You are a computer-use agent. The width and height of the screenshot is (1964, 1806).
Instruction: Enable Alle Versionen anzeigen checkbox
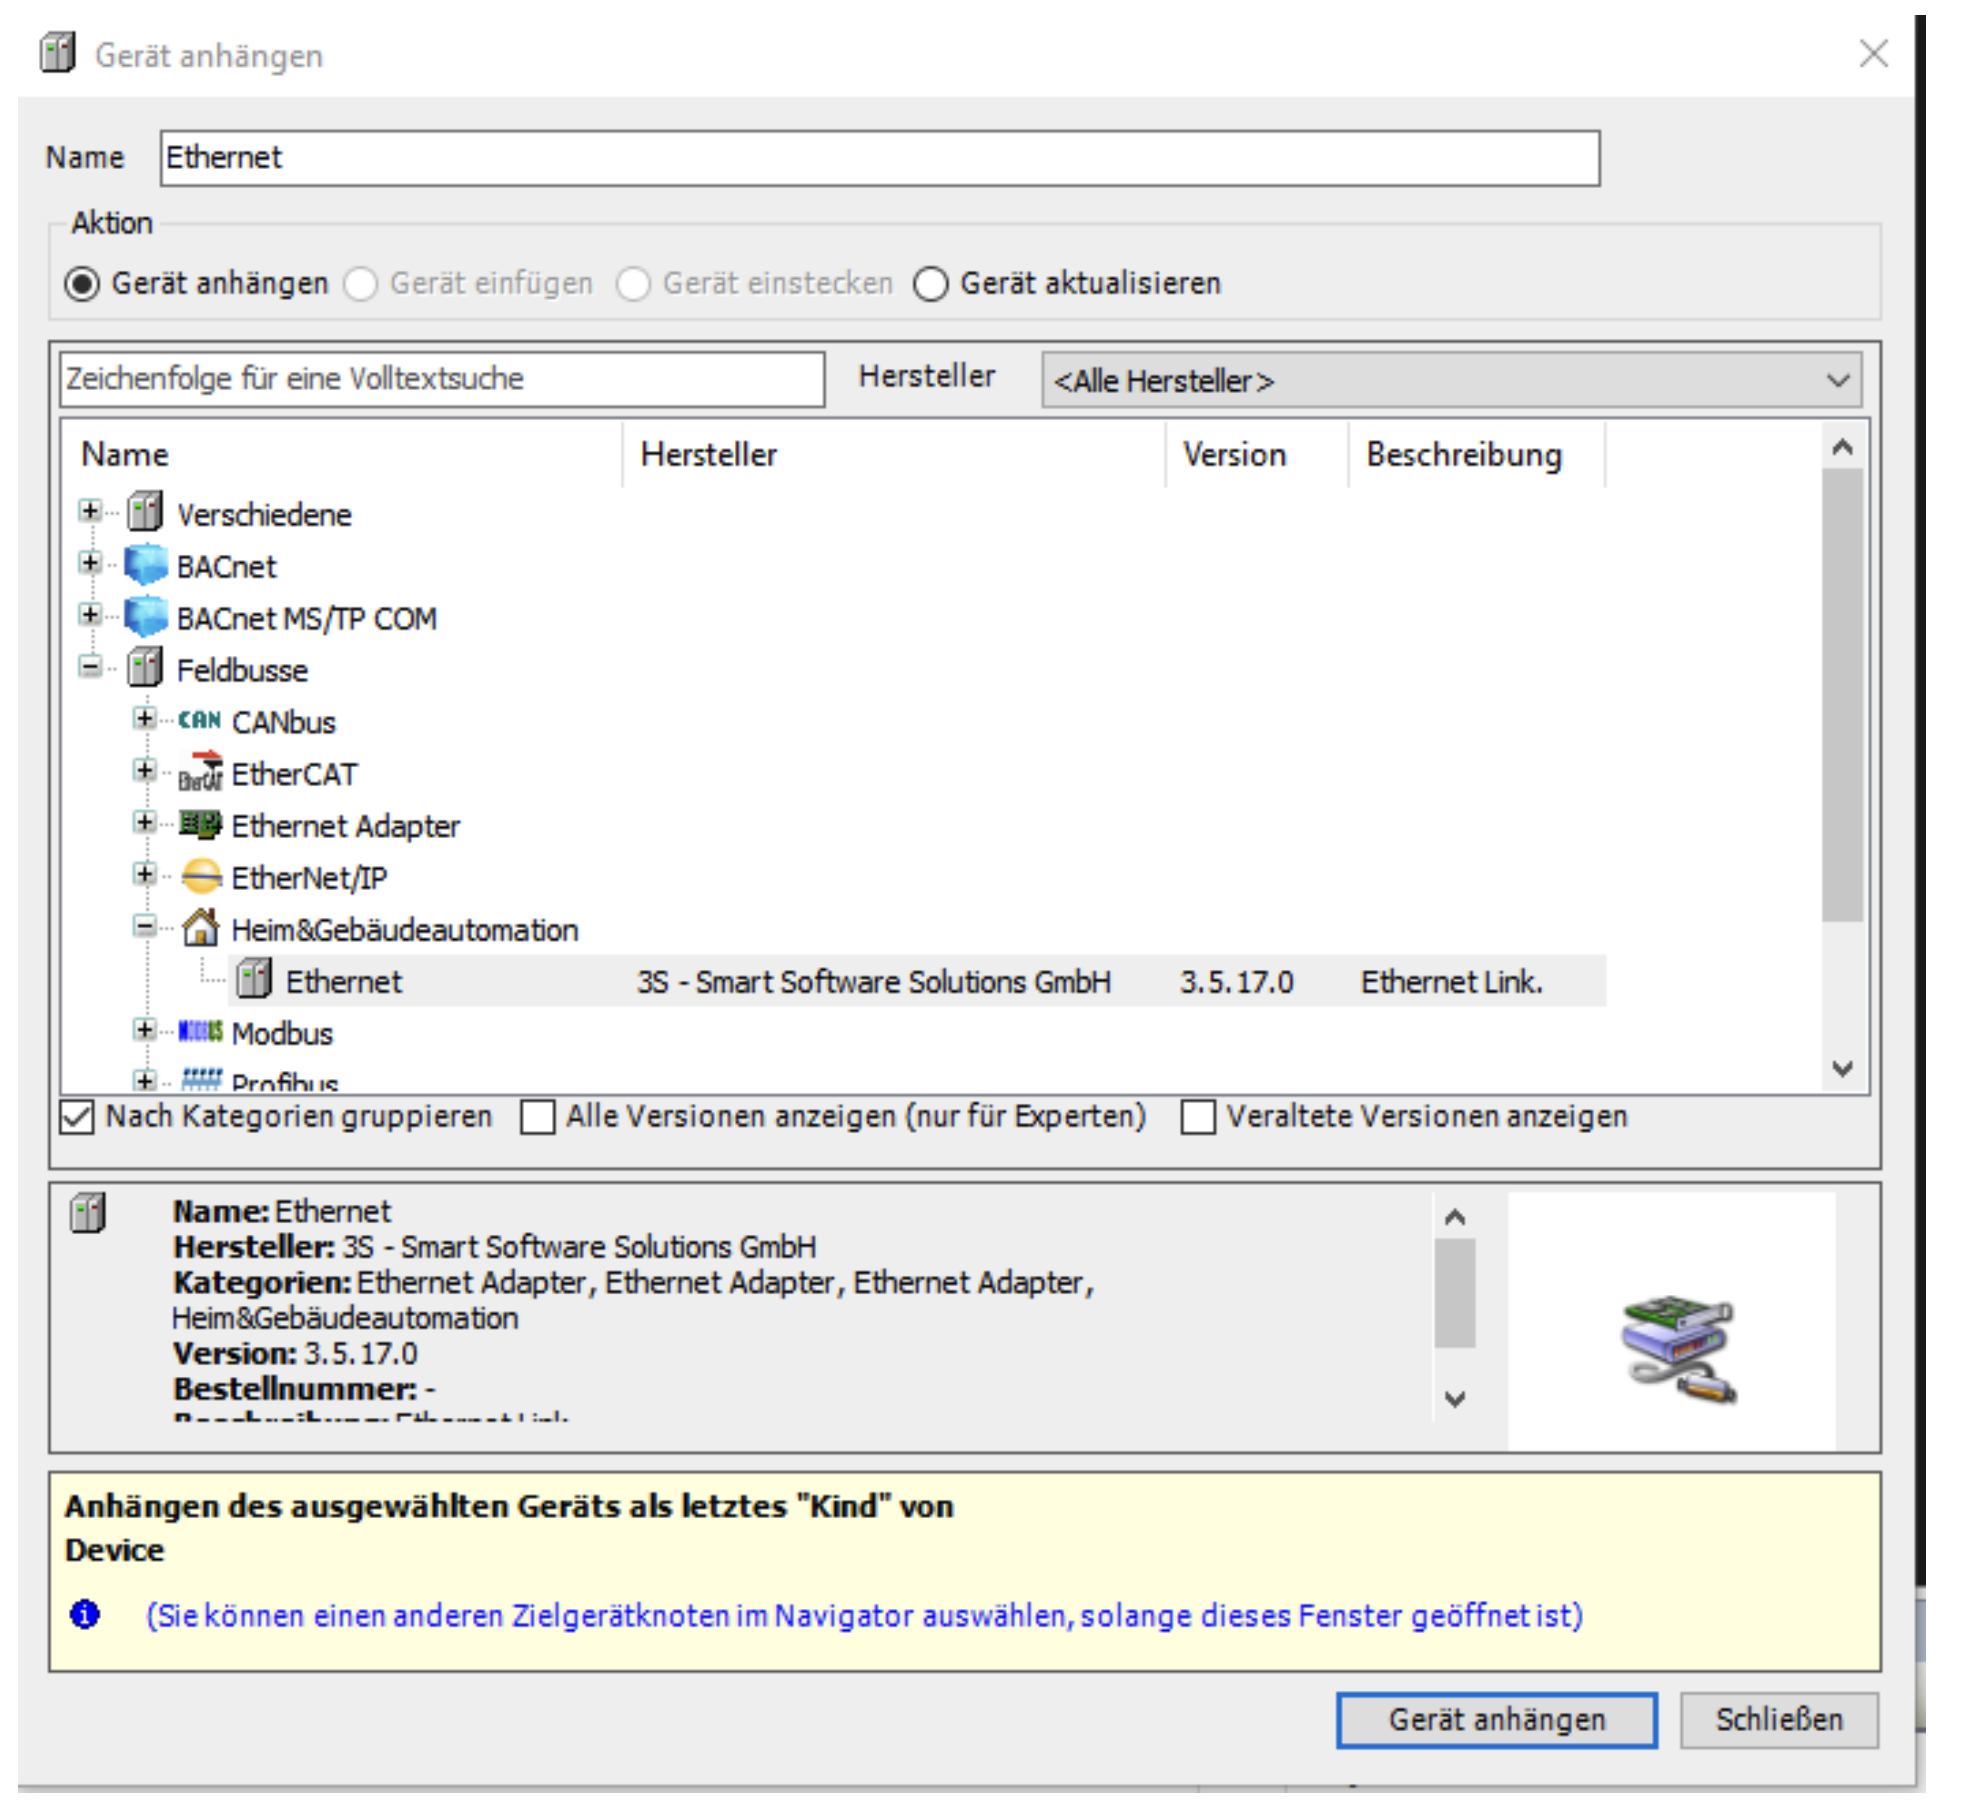click(x=537, y=1117)
